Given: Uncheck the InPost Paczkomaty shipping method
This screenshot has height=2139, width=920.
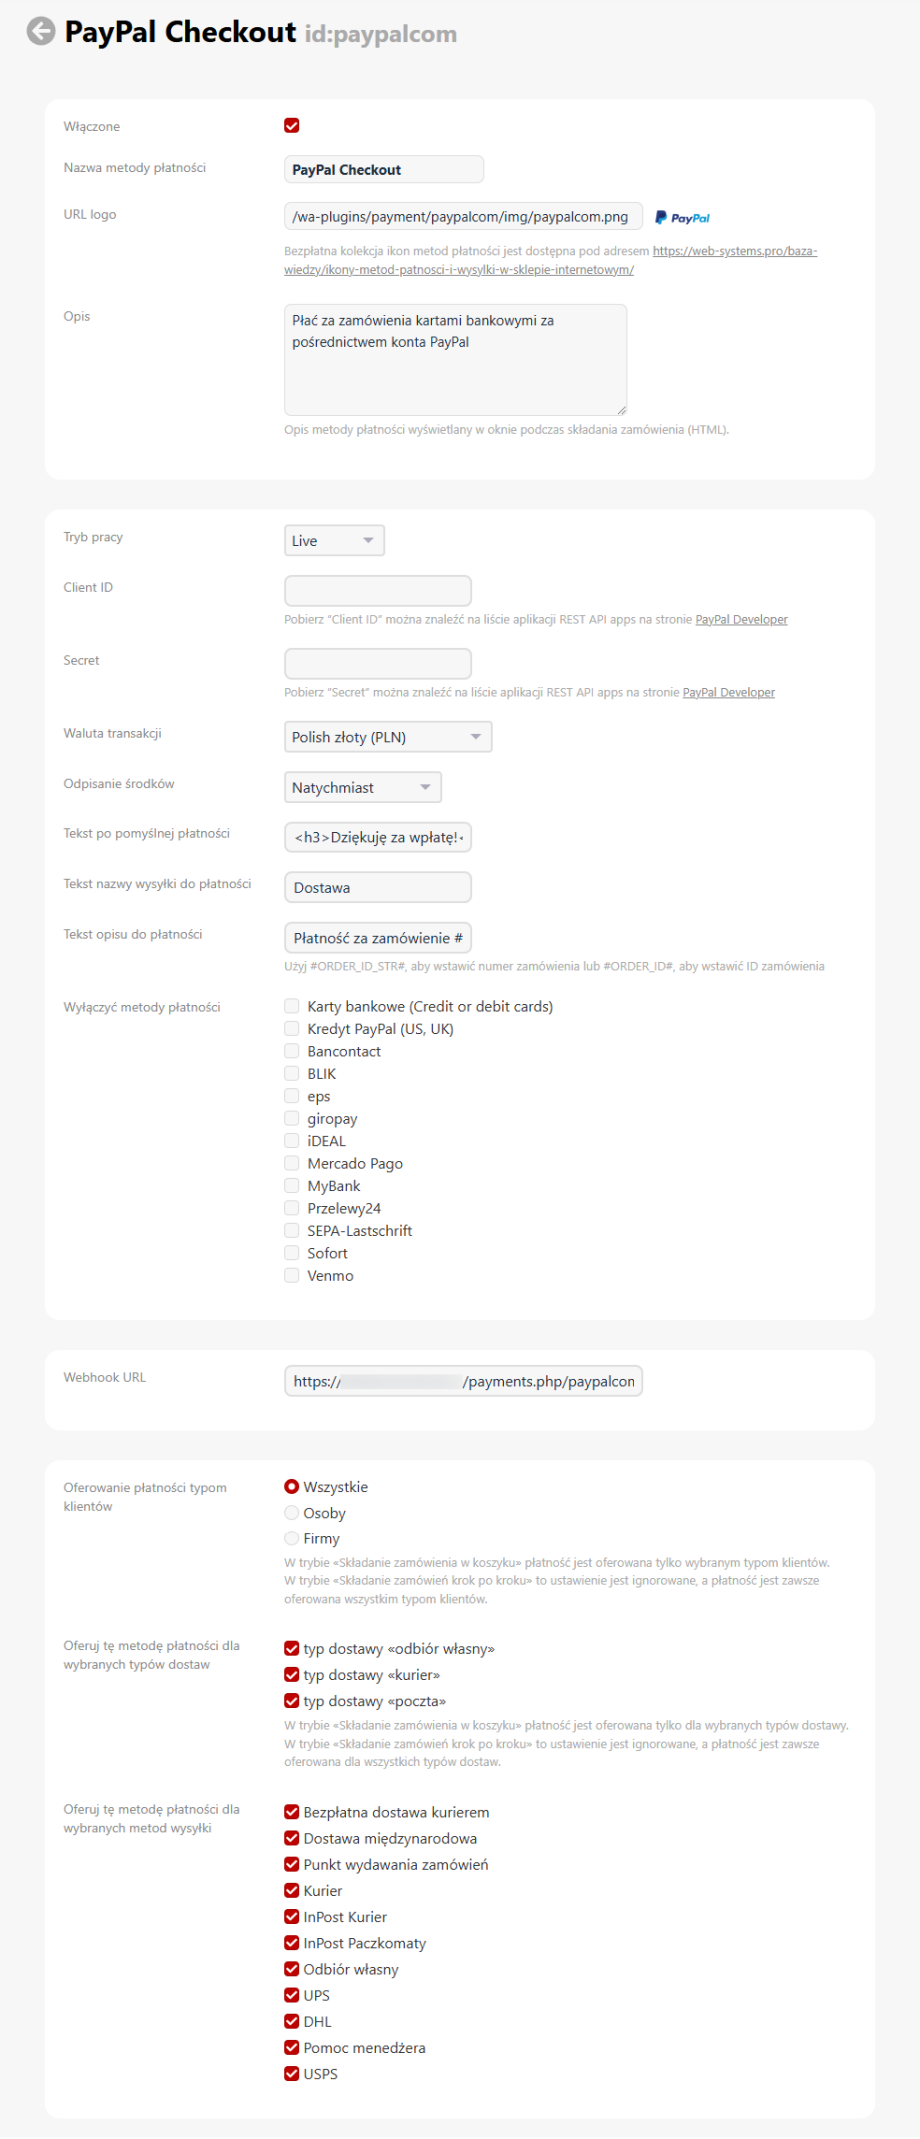Looking at the screenshot, I should 292,1943.
